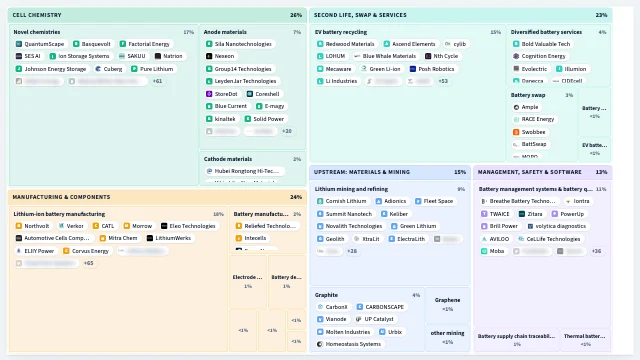Click the Swobbee orange icon

point(516,132)
